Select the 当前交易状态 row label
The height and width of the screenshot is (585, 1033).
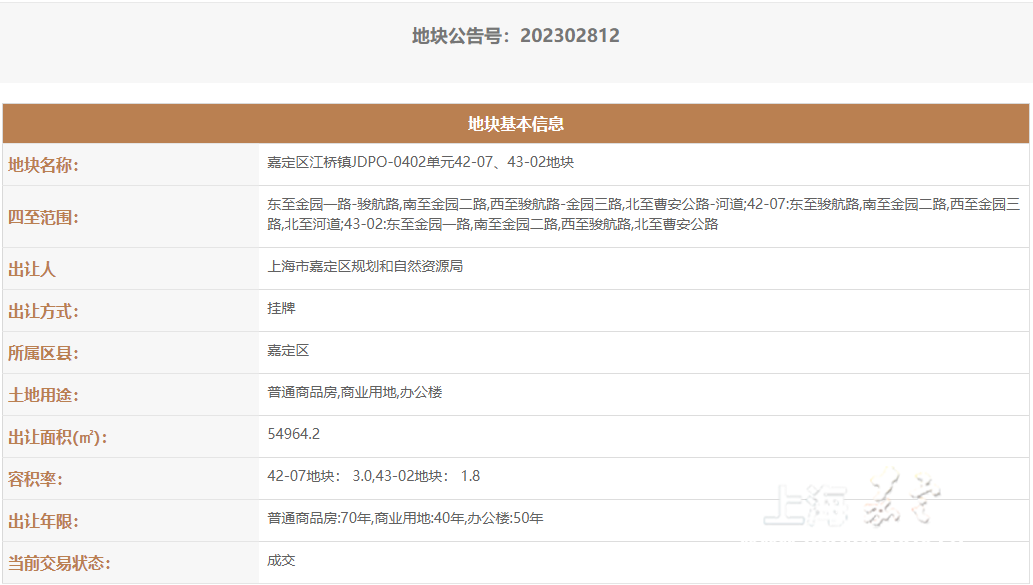(x=58, y=563)
